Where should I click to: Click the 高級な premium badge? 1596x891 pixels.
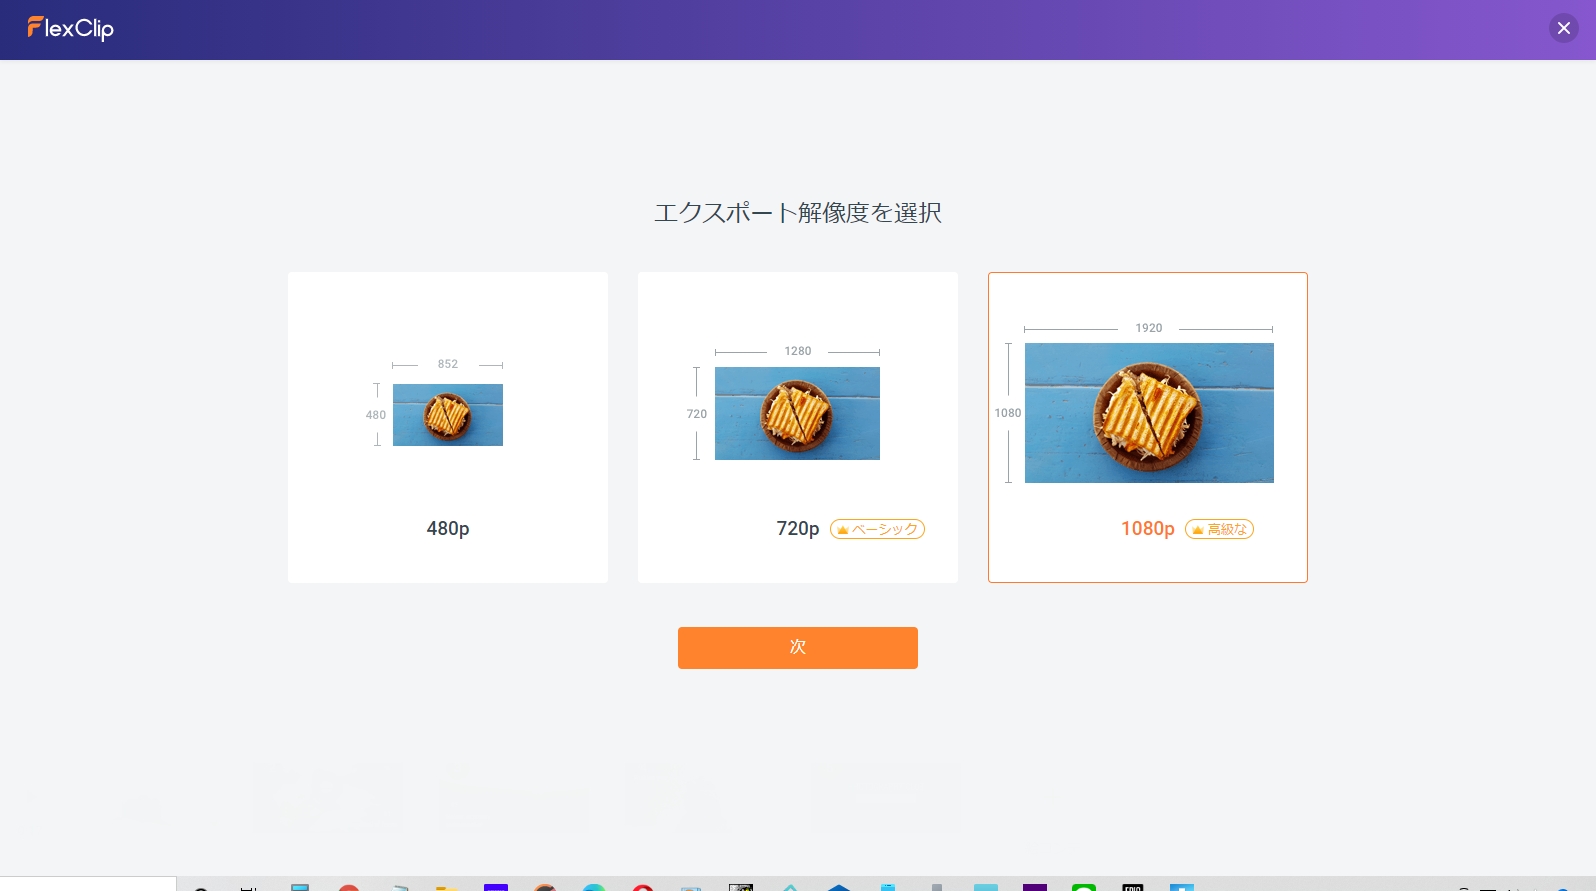point(1219,529)
